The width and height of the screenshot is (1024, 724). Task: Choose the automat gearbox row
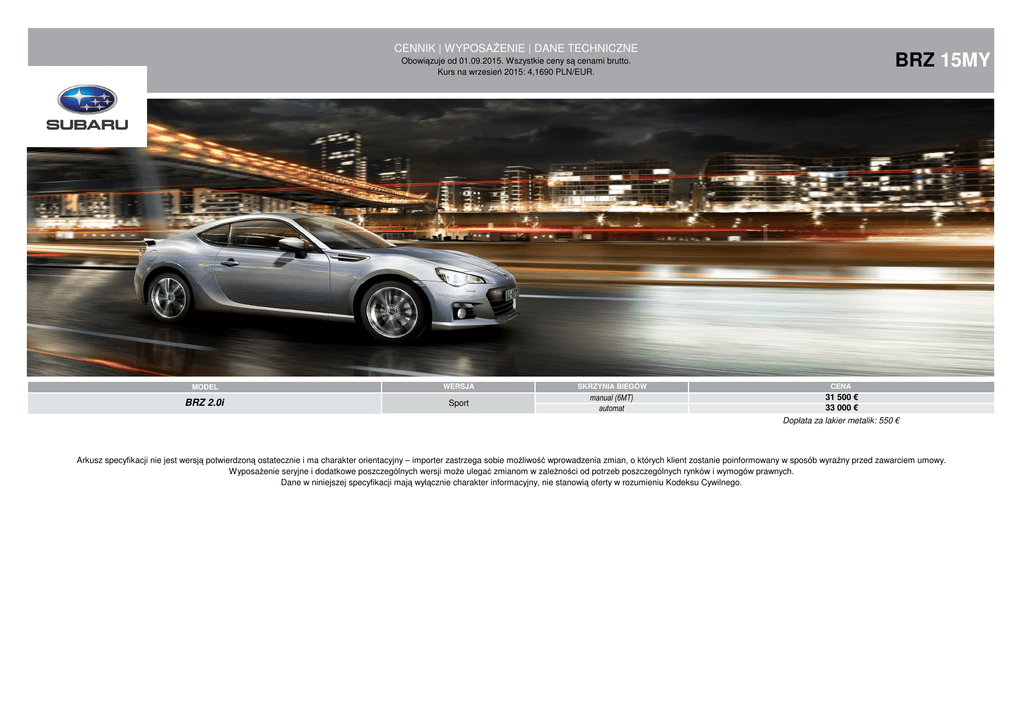point(611,408)
